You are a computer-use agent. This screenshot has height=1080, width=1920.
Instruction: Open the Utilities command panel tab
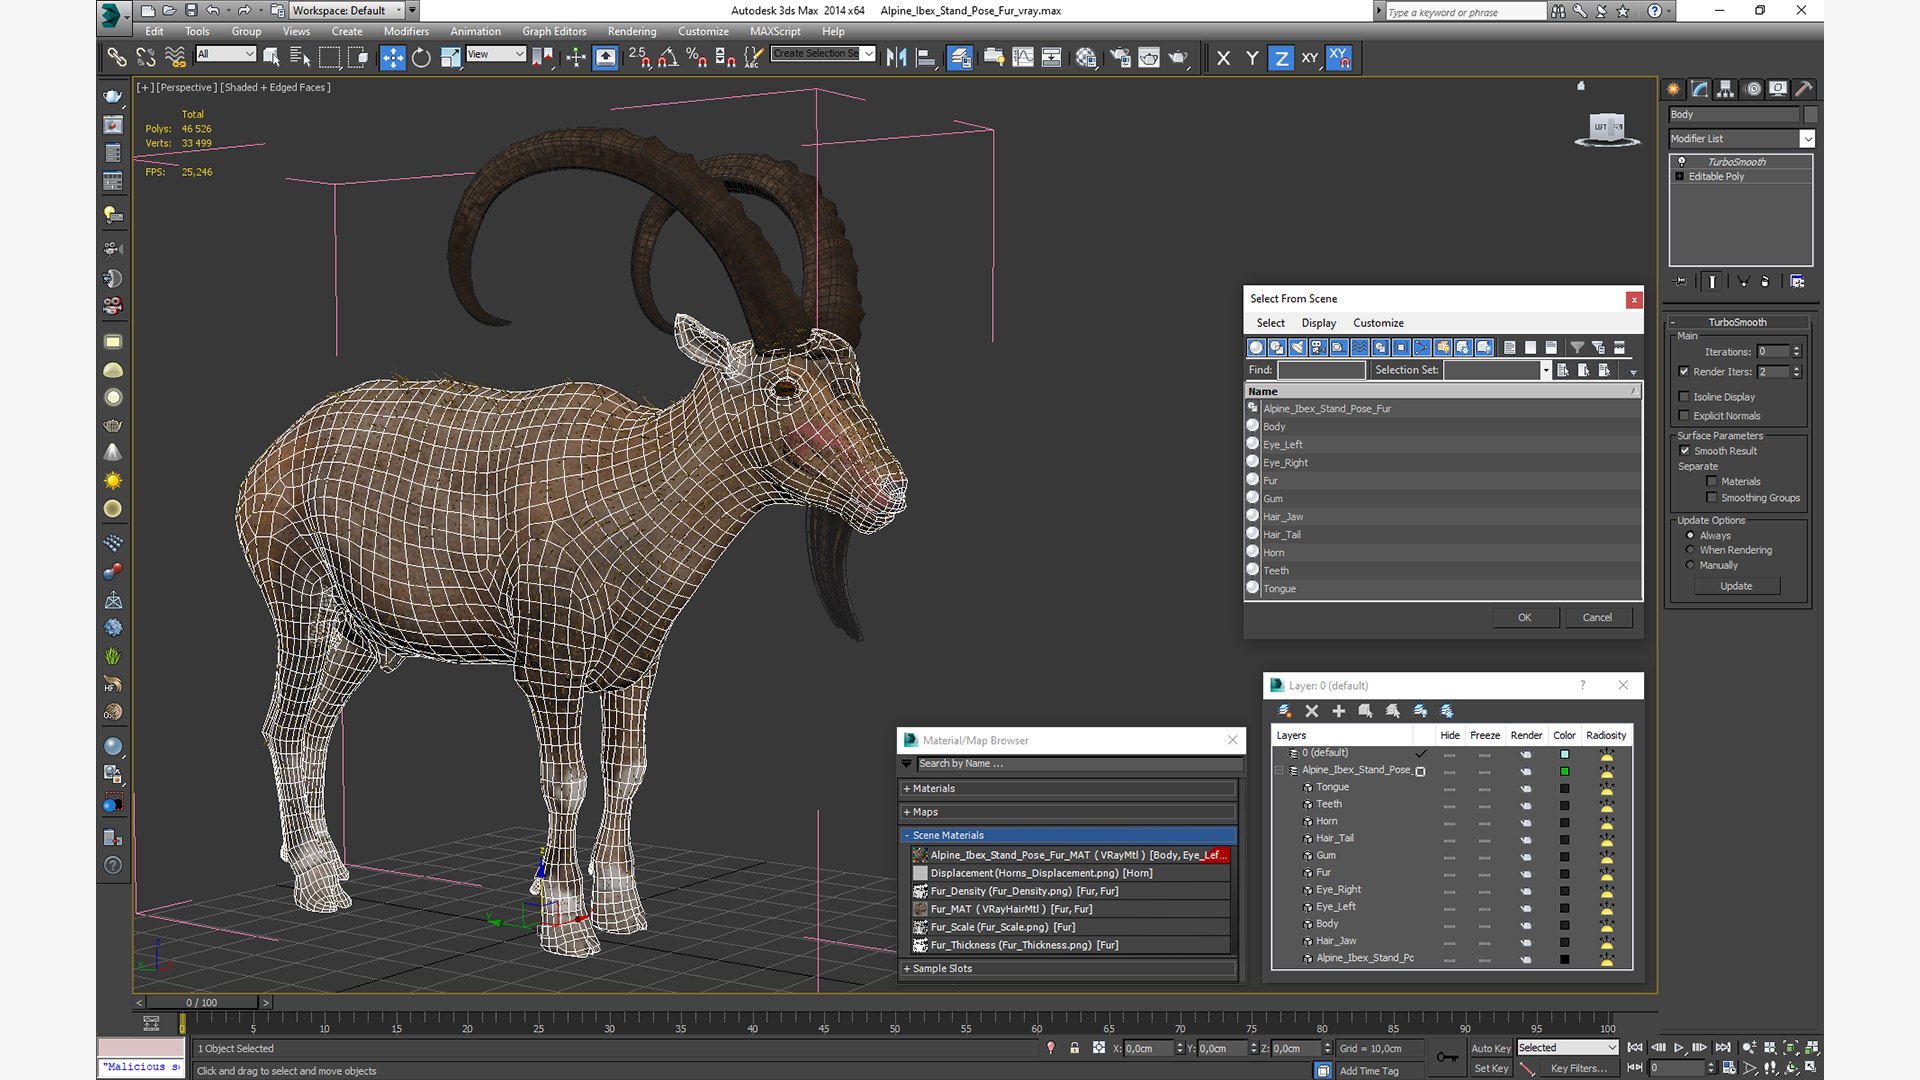tap(1803, 89)
